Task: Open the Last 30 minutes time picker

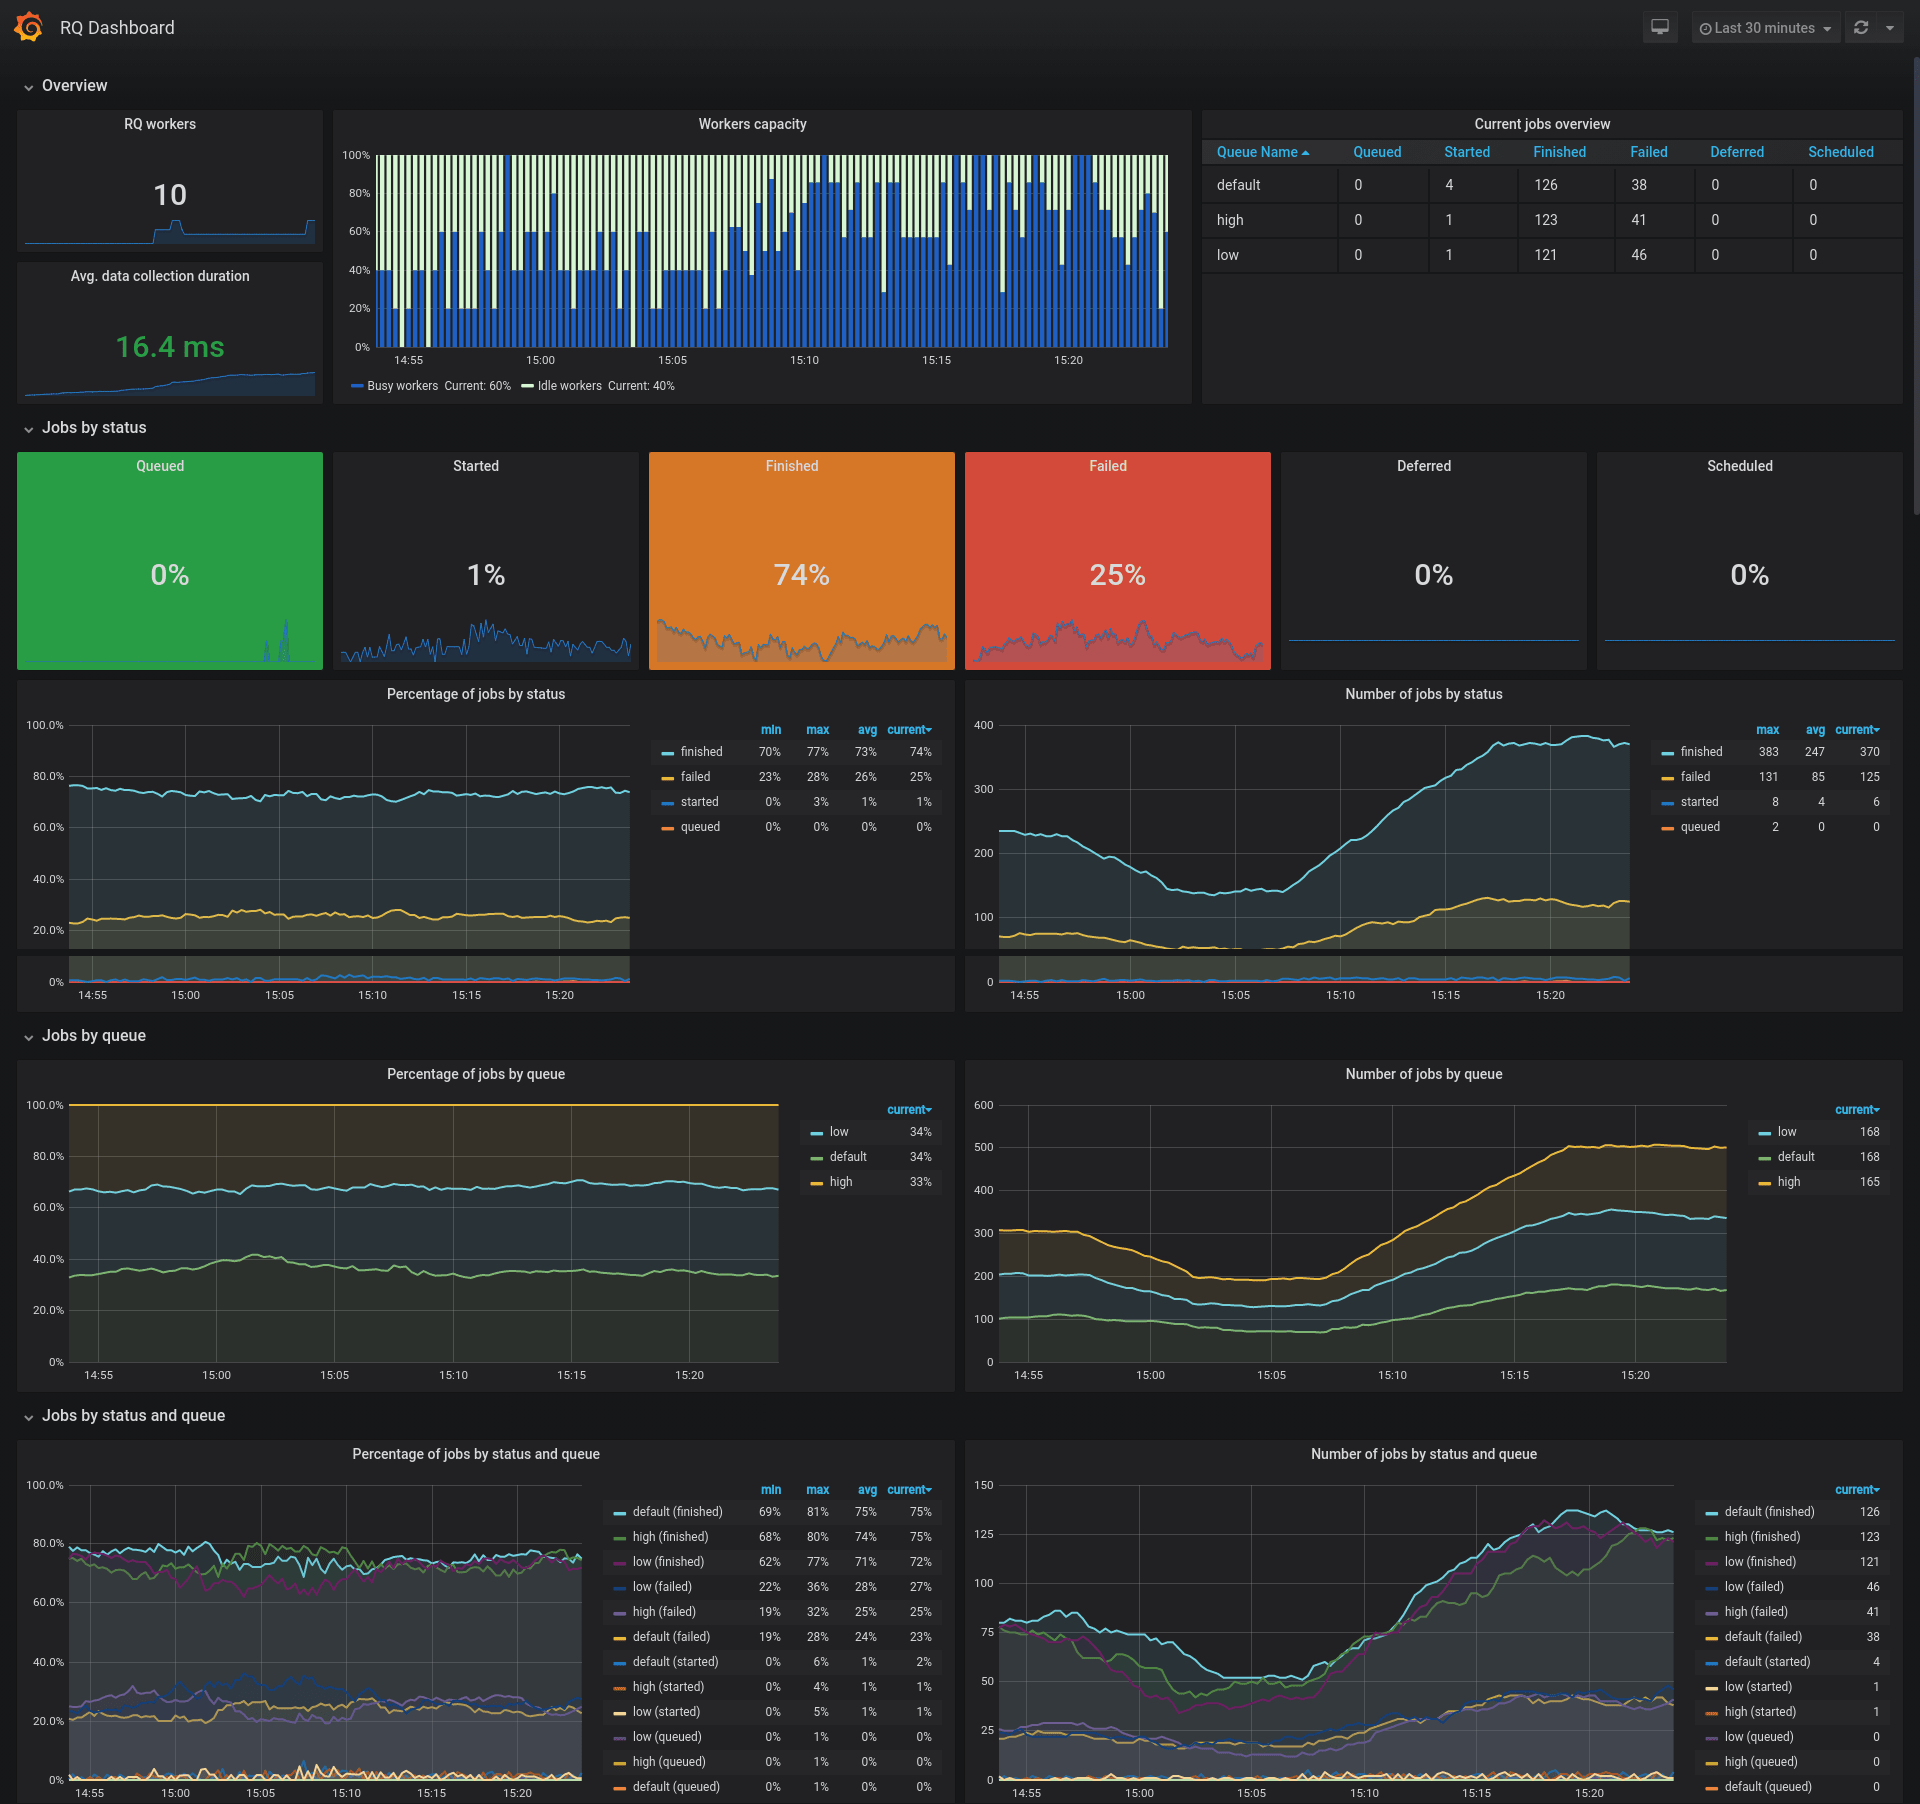Action: (1765, 28)
